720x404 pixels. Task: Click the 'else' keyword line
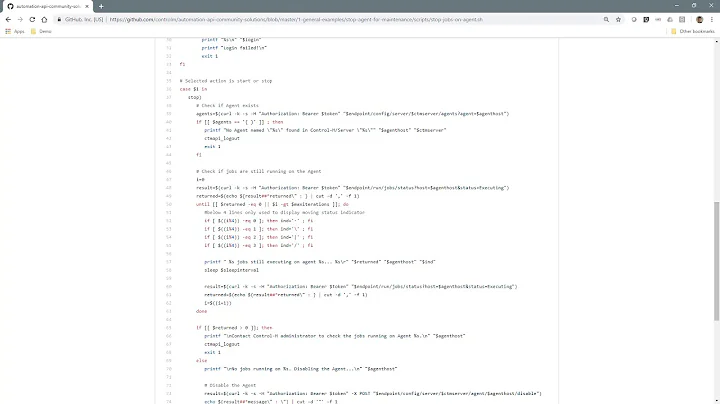click(x=201, y=360)
